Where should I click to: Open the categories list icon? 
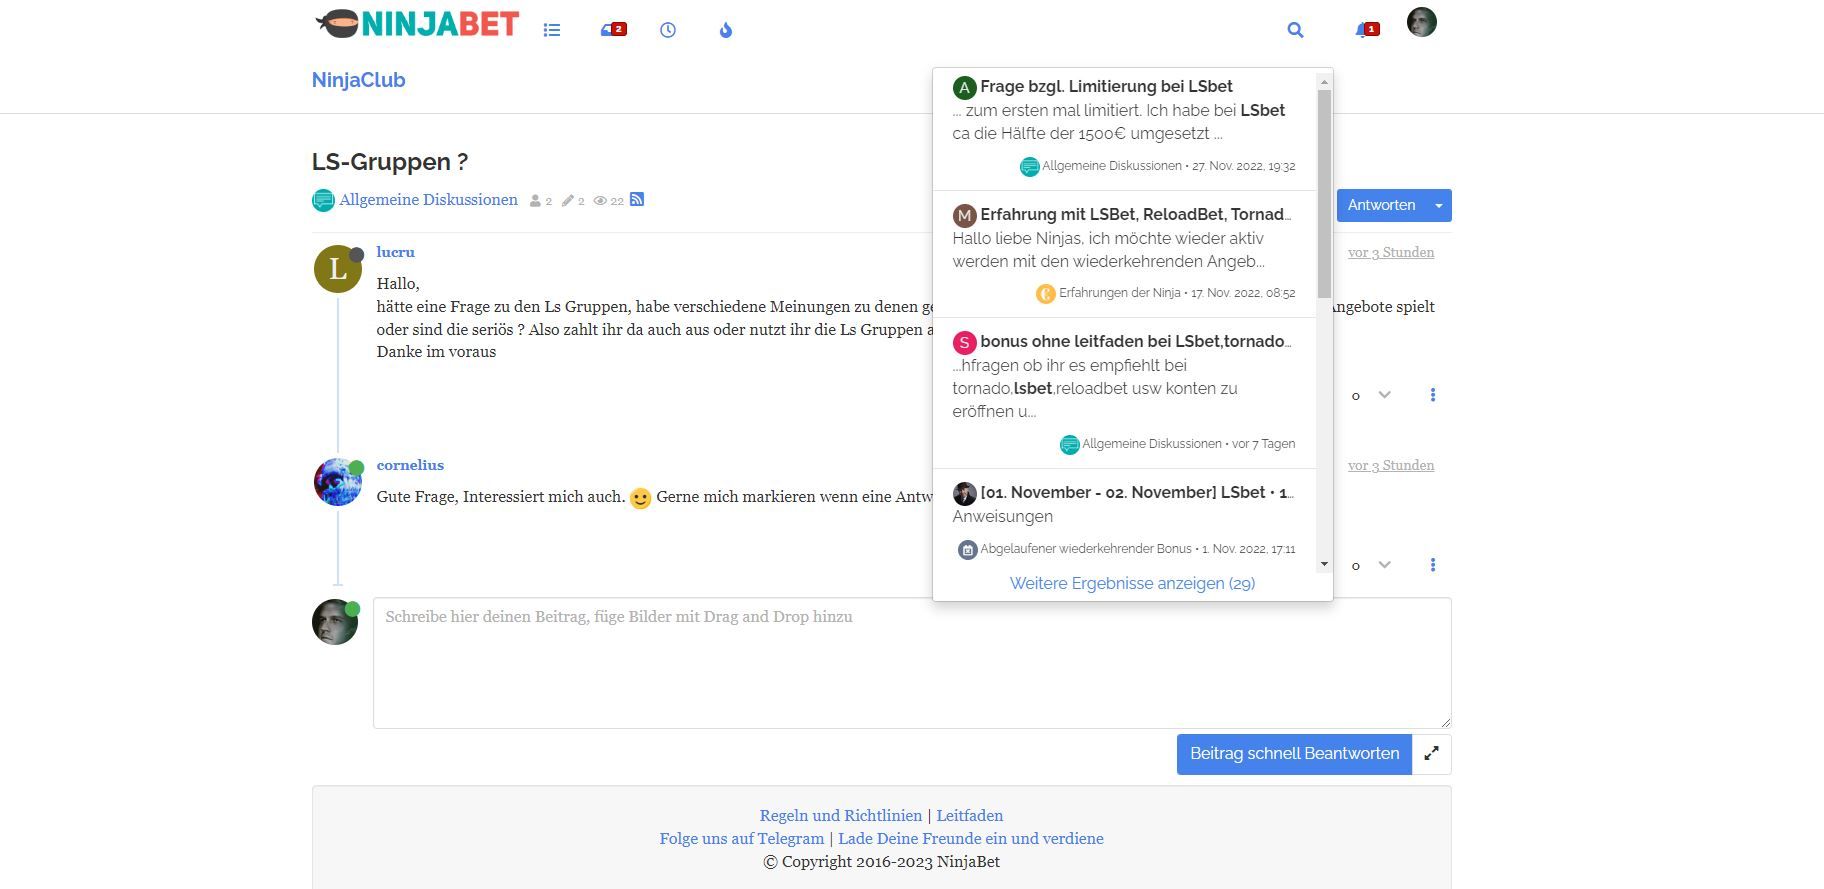[552, 30]
